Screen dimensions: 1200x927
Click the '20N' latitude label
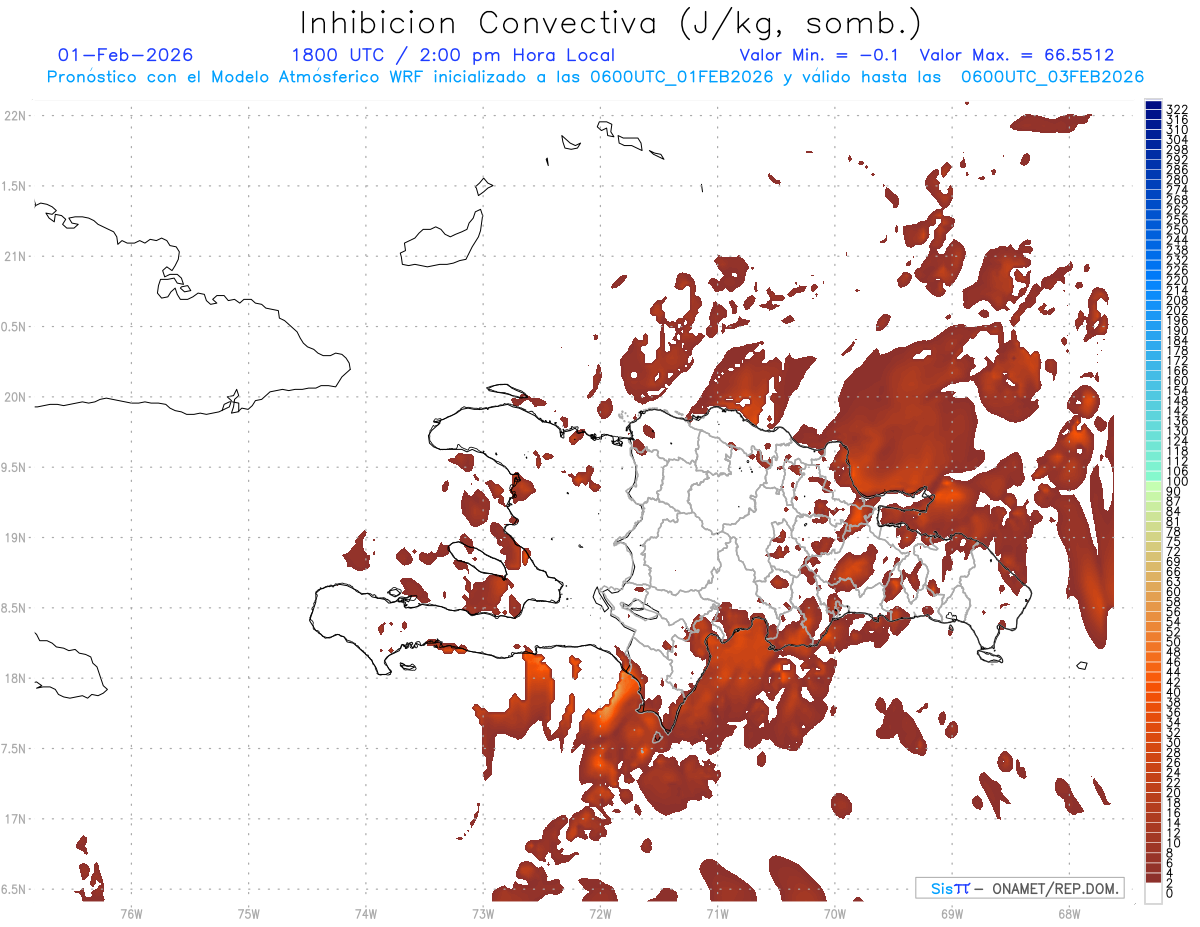click(x=15, y=397)
